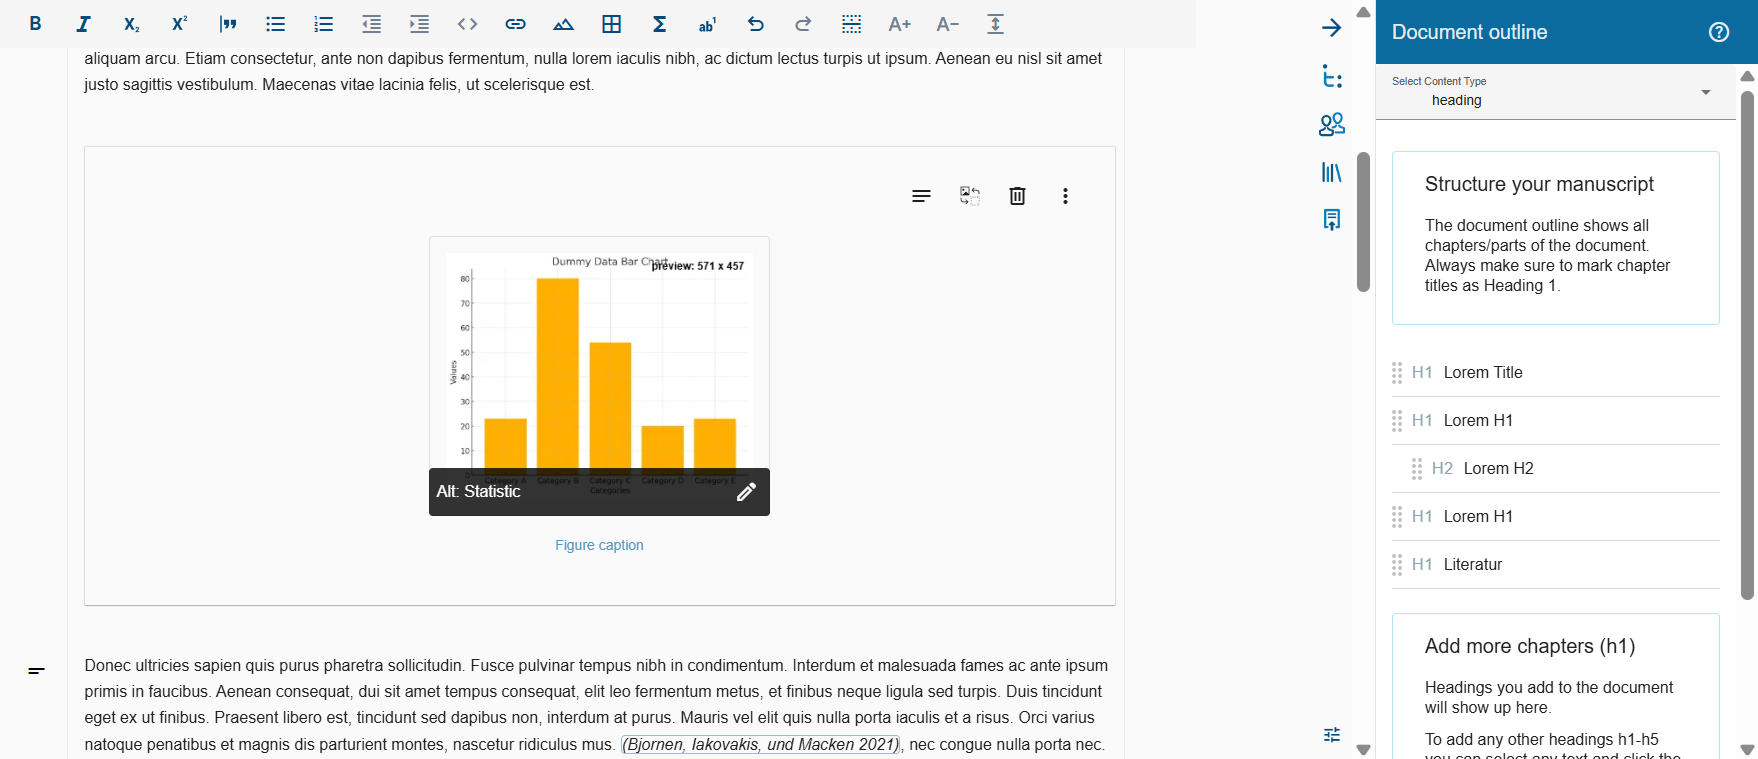
Task: Click the editor's vertical scrollbar thumb
Action: click(x=1363, y=222)
